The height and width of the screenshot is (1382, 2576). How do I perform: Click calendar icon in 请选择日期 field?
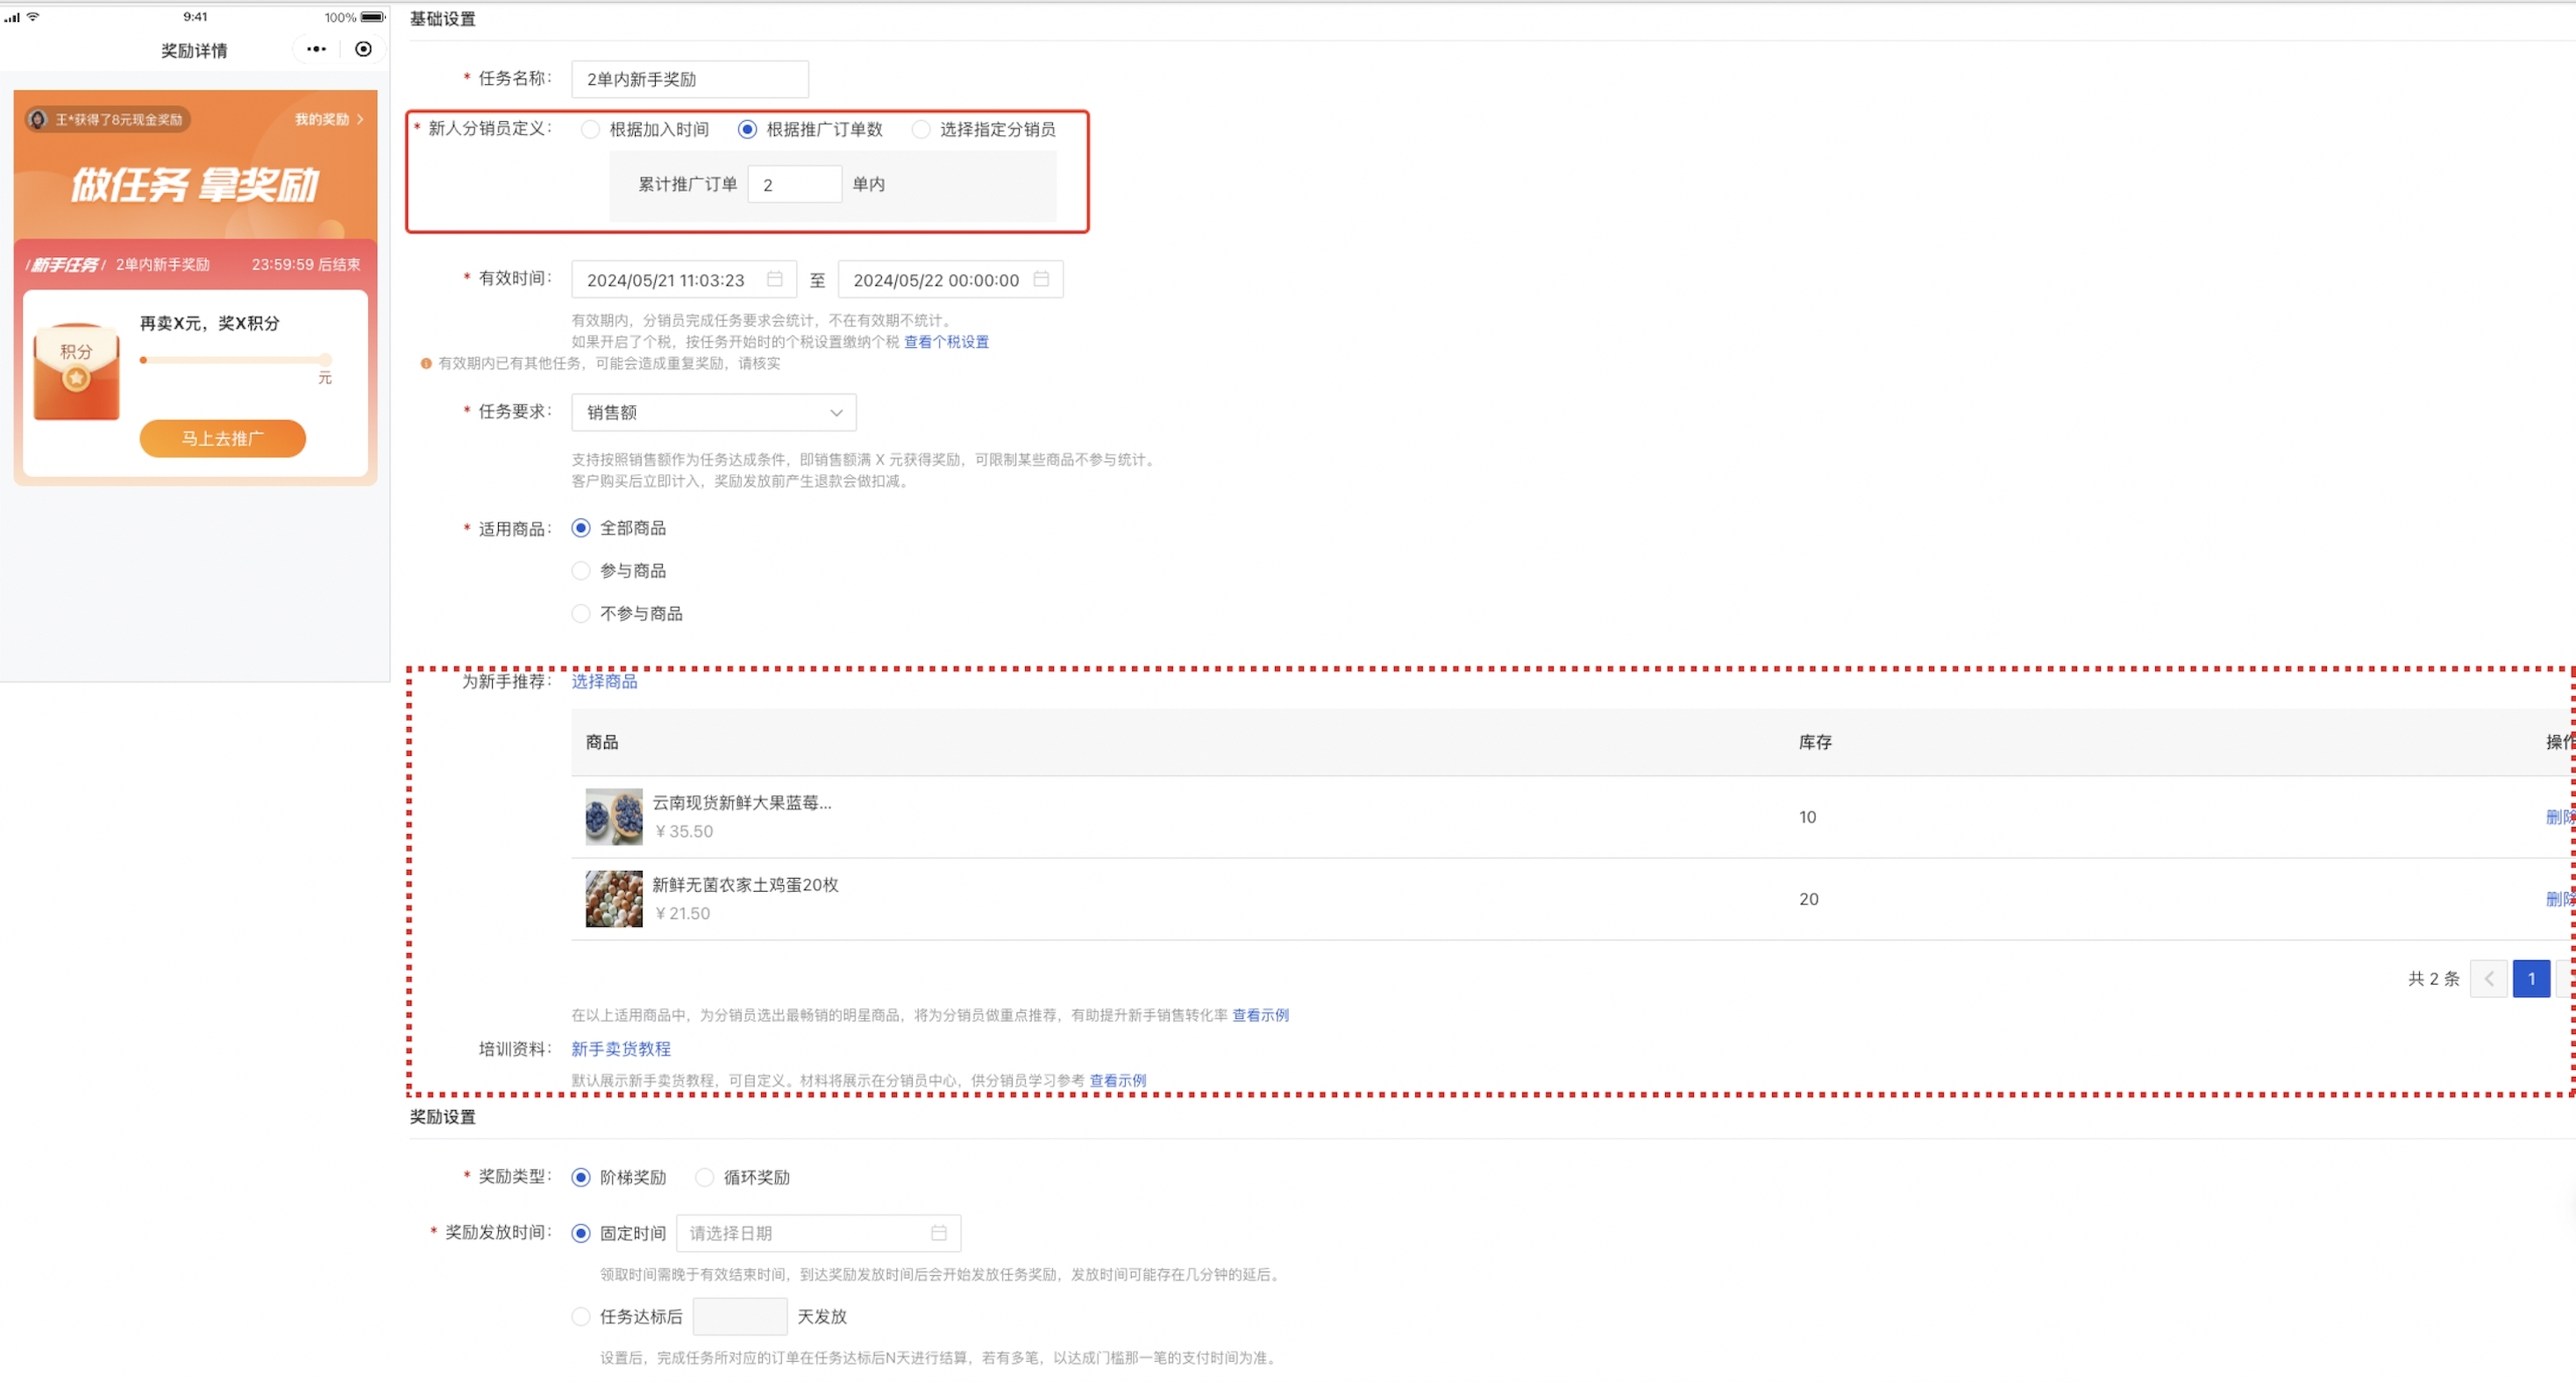pyautogui.click(x=938, y=1232)
